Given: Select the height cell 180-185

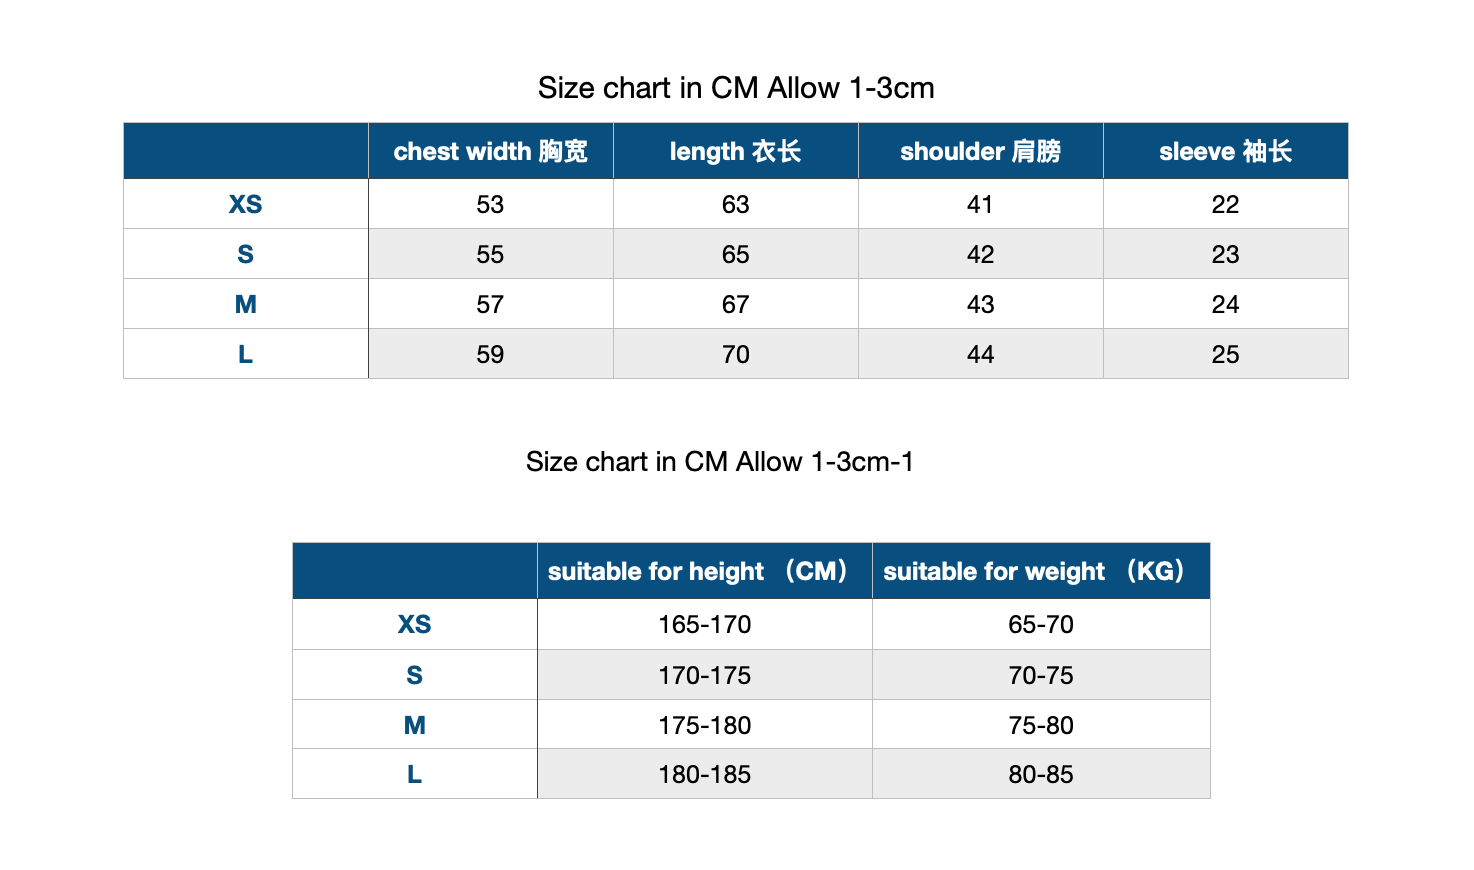Looking at the screenshot, I should pyautogui.click(x=704, y=774).
